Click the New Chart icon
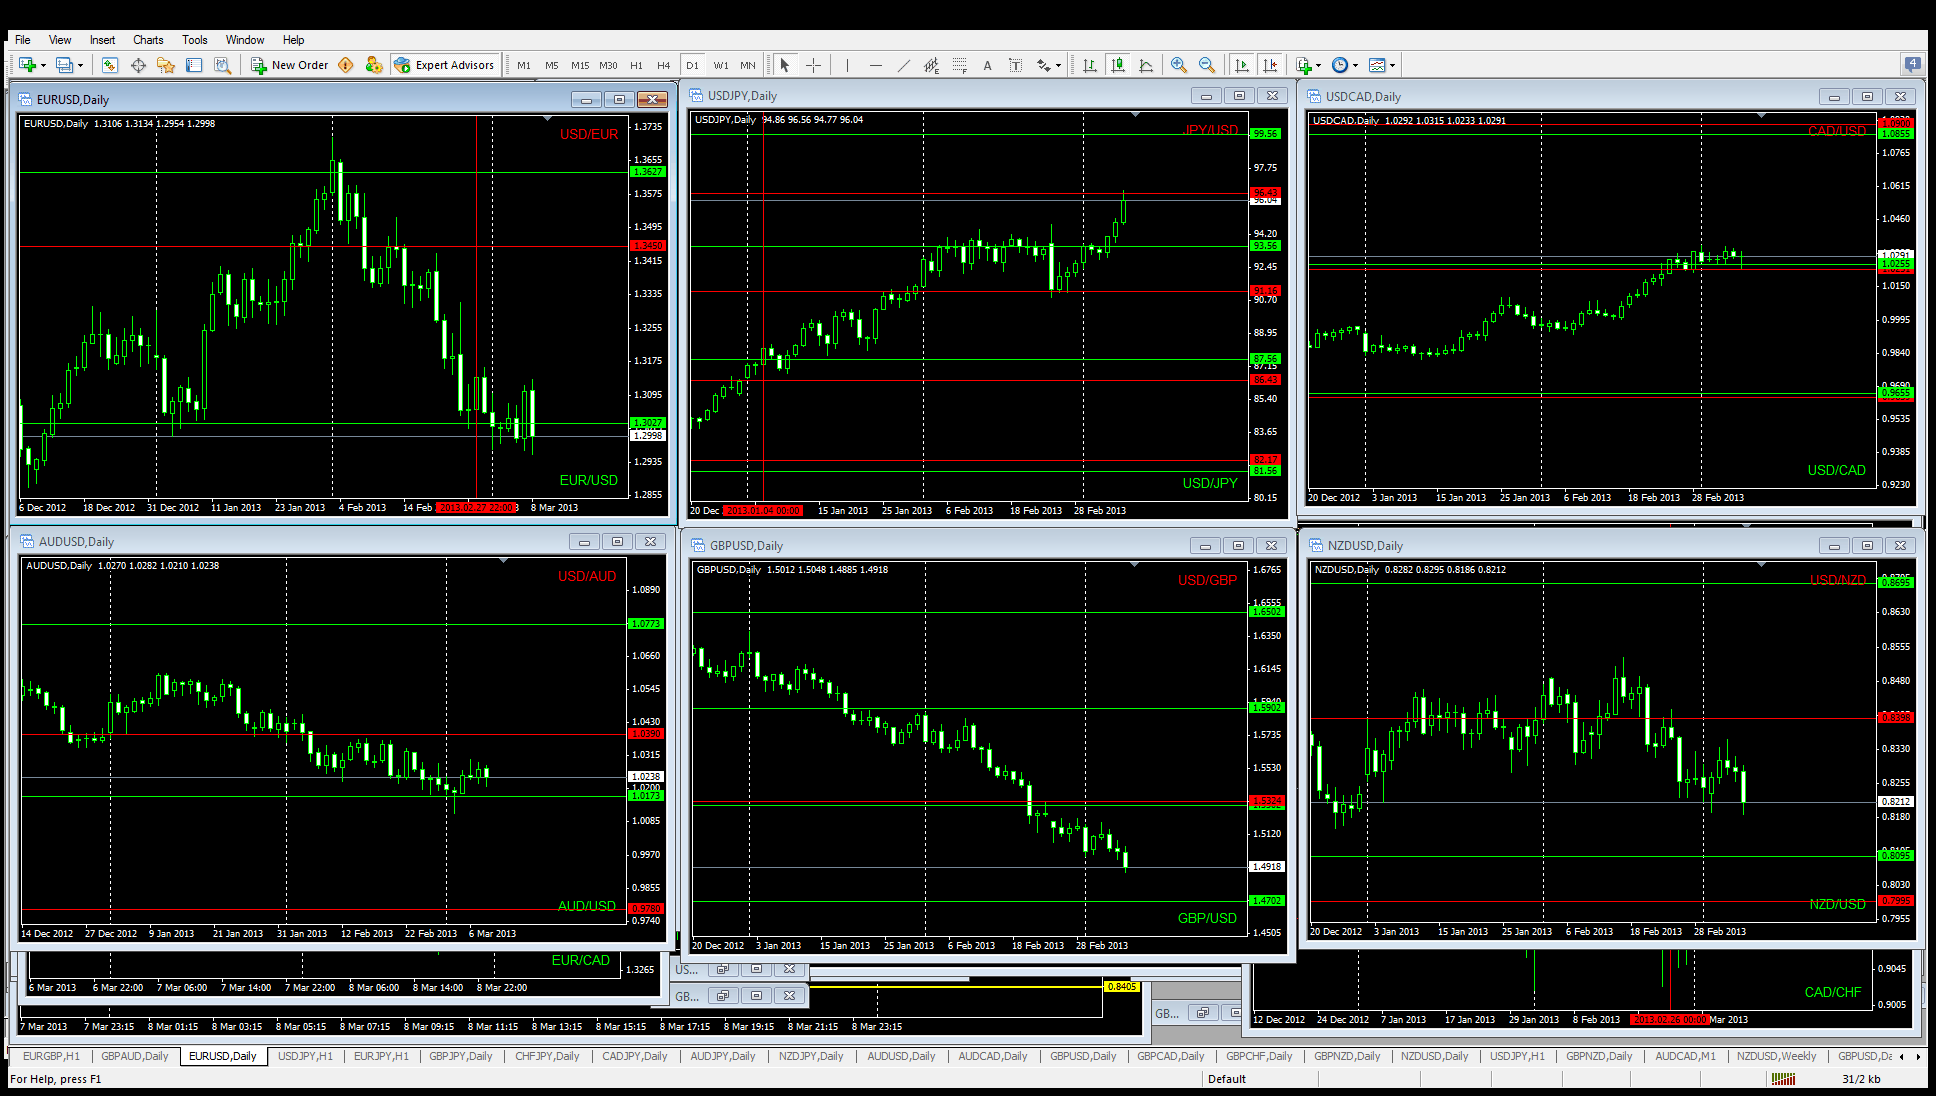 [x=27, y=65]
